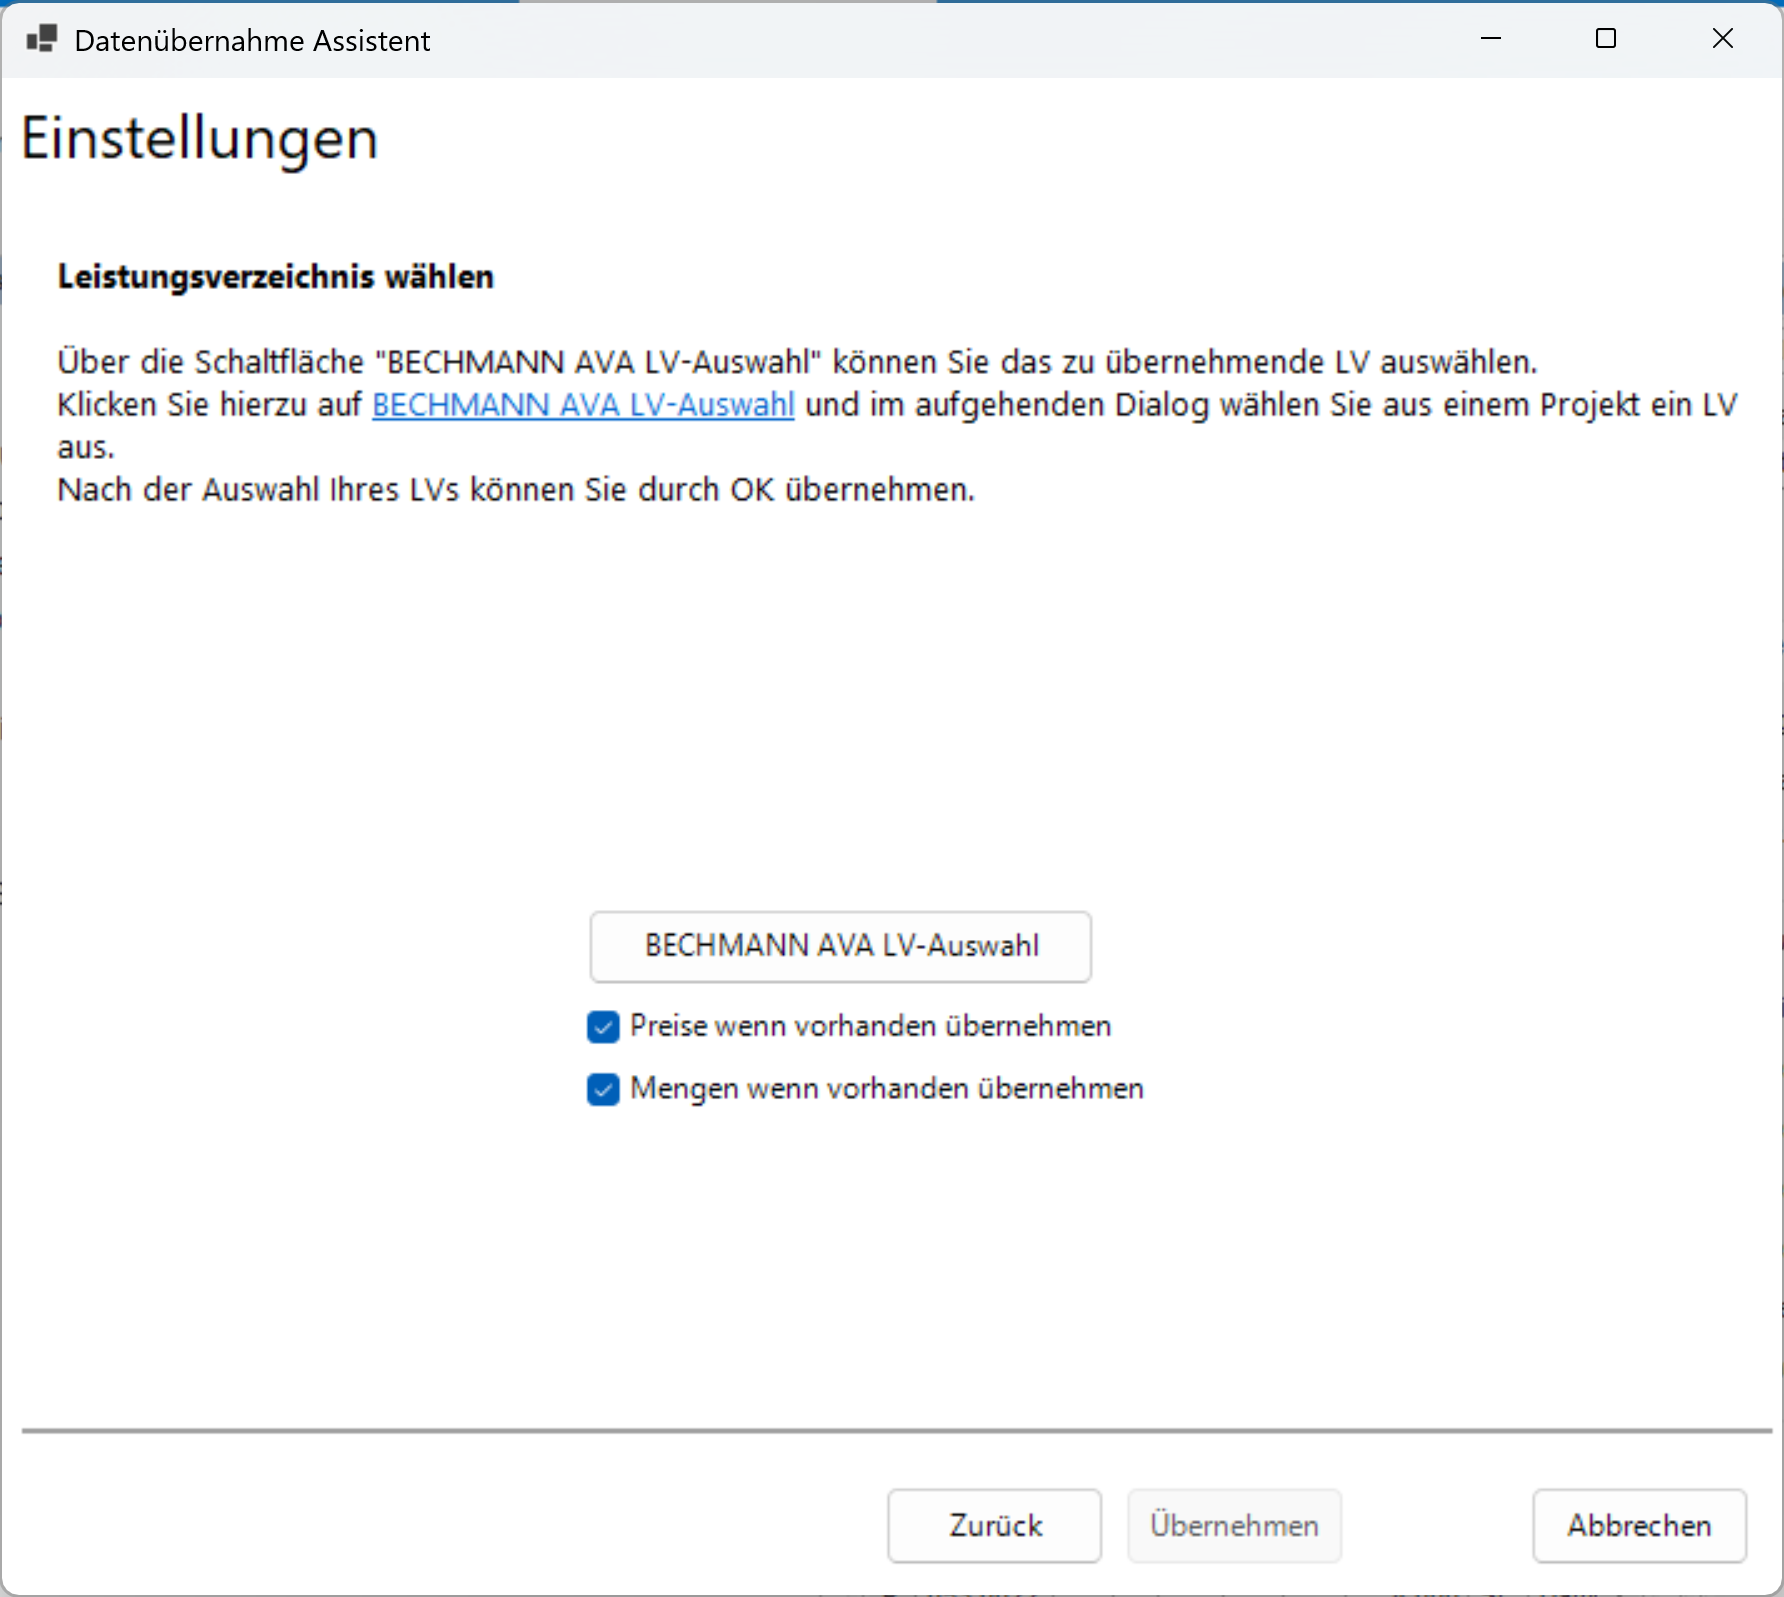The width and height of the screenshot is (1784, 1597).
Task: Open the blue BECHMANN AVA LV-Auswahl hyperlink
Action: (583, 405)
